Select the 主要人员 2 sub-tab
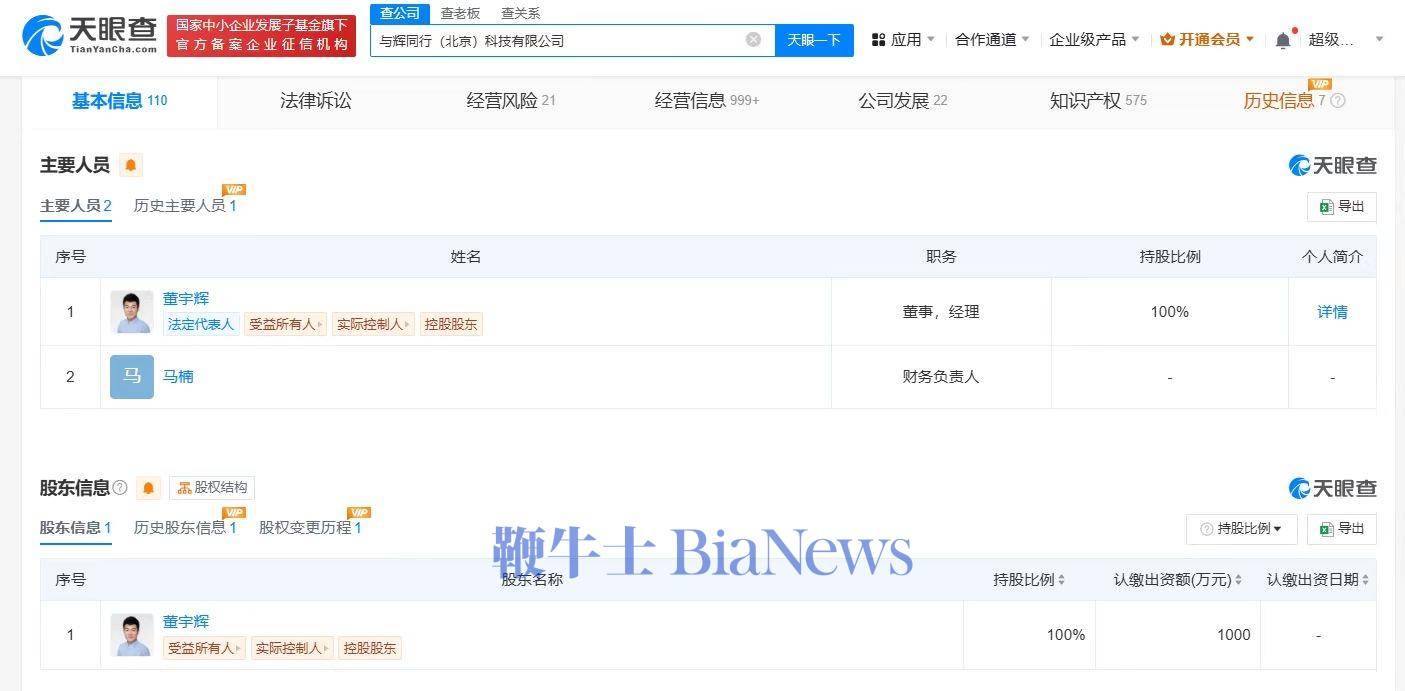The image size is (1405, 691). coord(76,206)
